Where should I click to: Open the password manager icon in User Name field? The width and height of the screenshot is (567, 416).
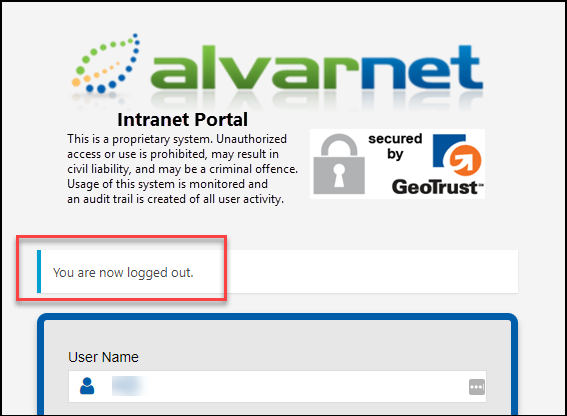tap(477, 387)
